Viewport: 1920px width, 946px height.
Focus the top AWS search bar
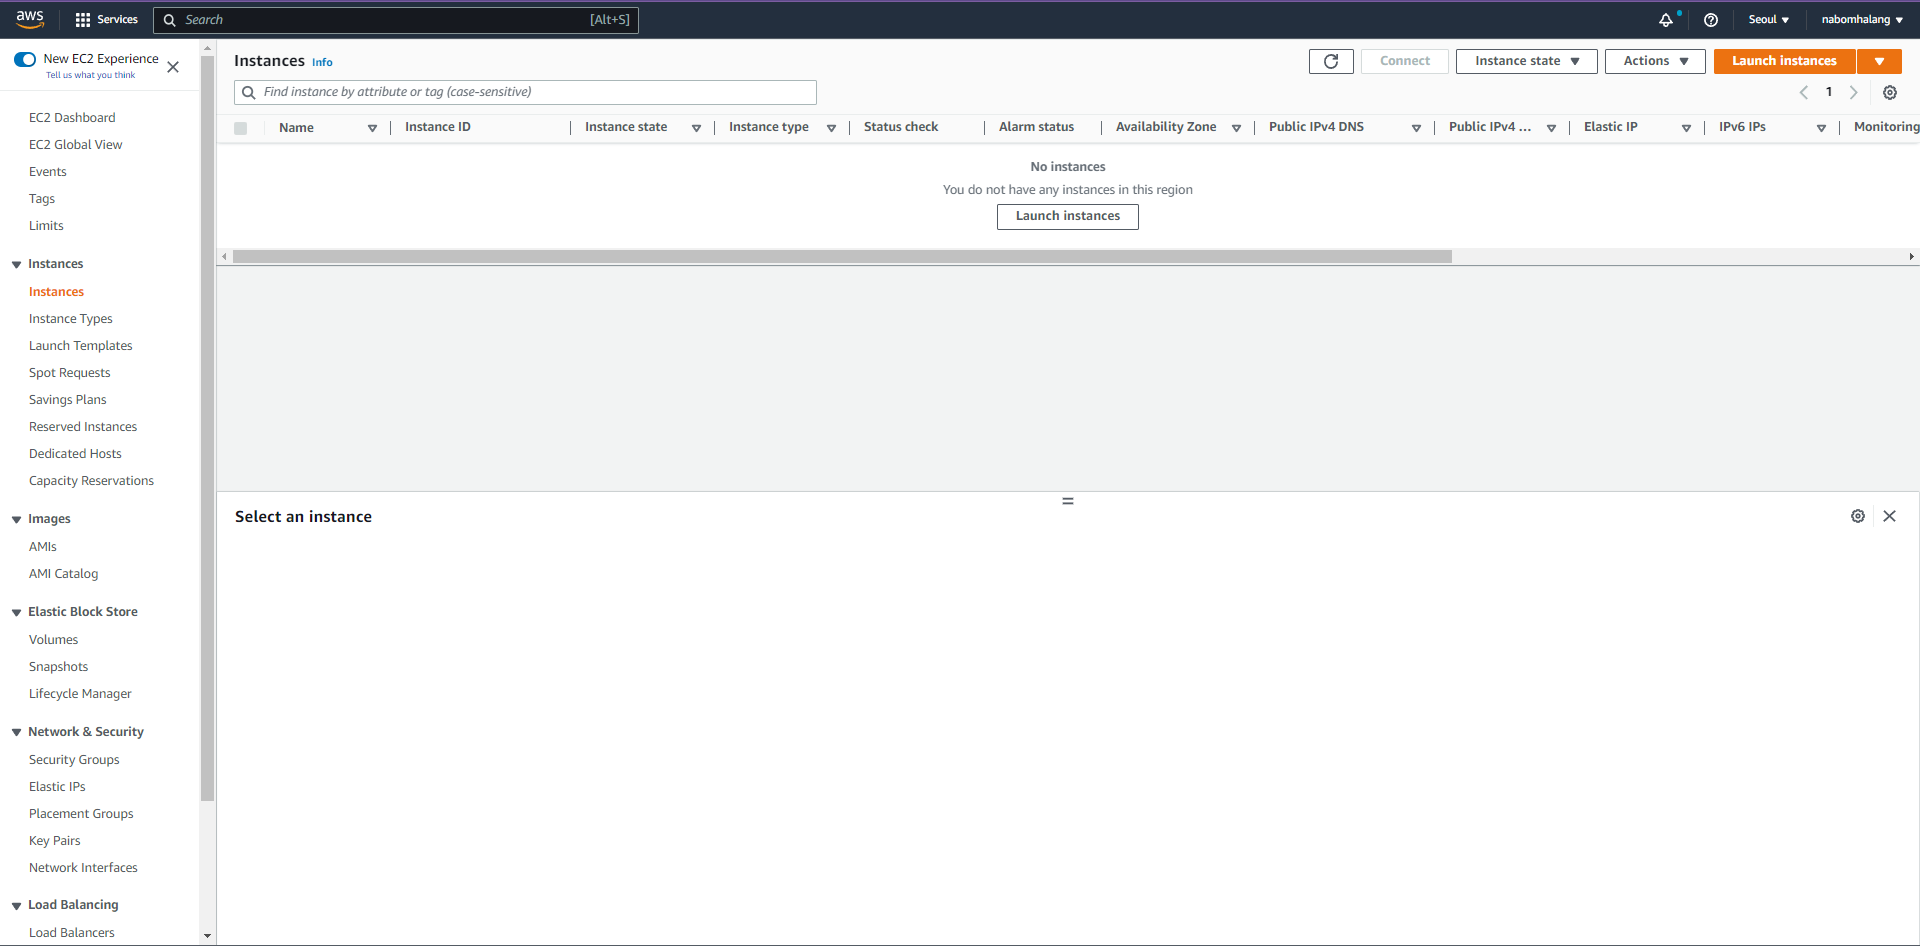[x=396, y=20]
